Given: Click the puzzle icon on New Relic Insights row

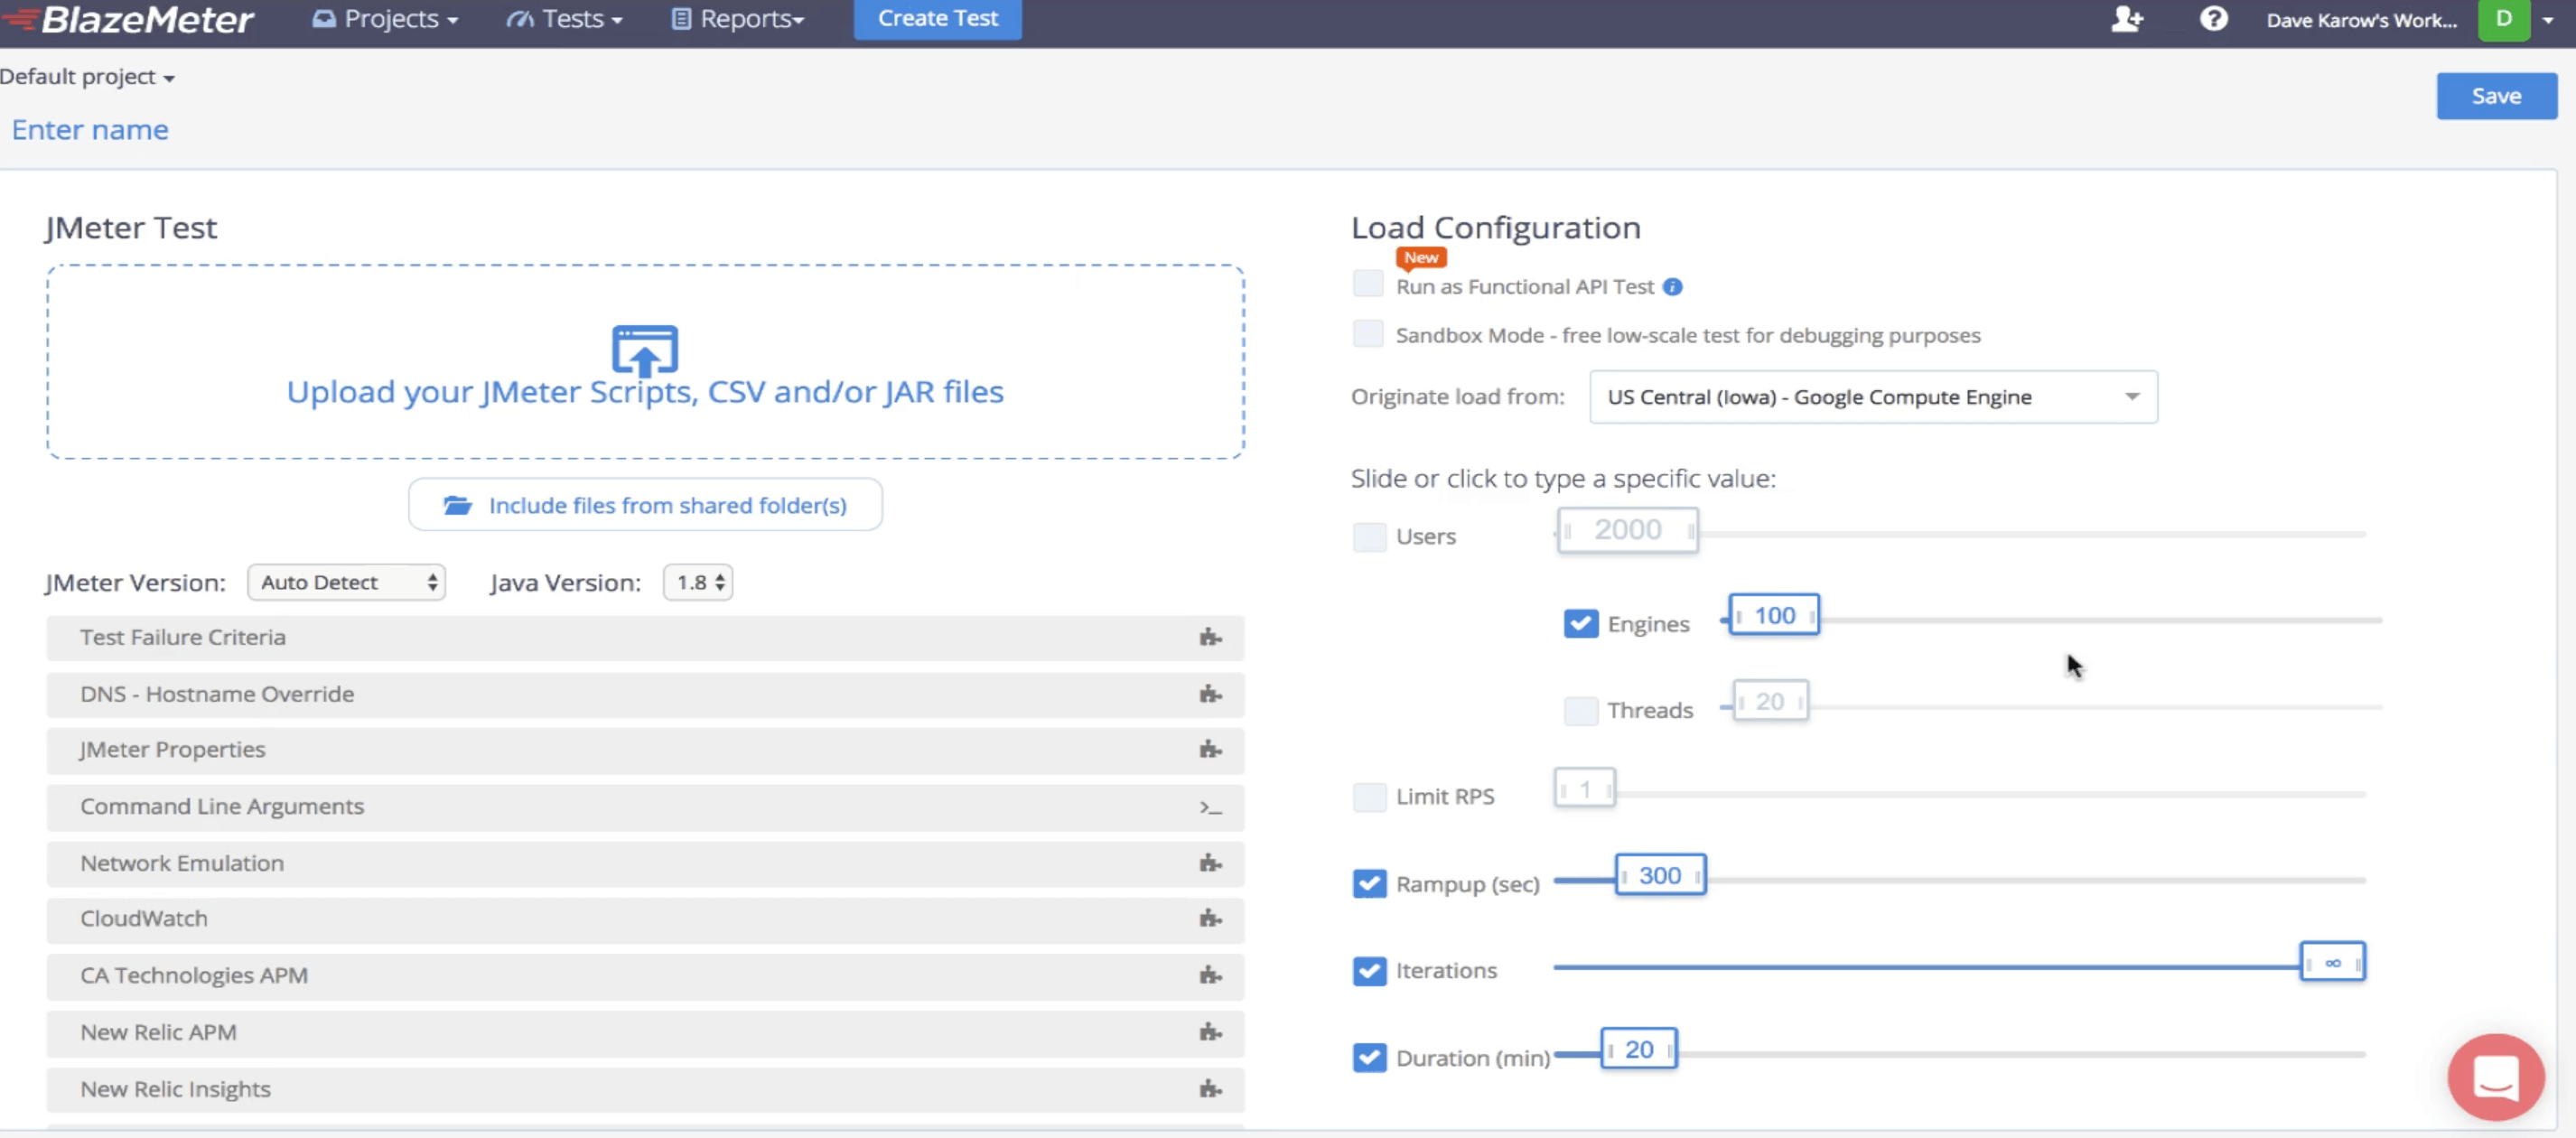Looking at the screenshot, I should (1210, 1089).
